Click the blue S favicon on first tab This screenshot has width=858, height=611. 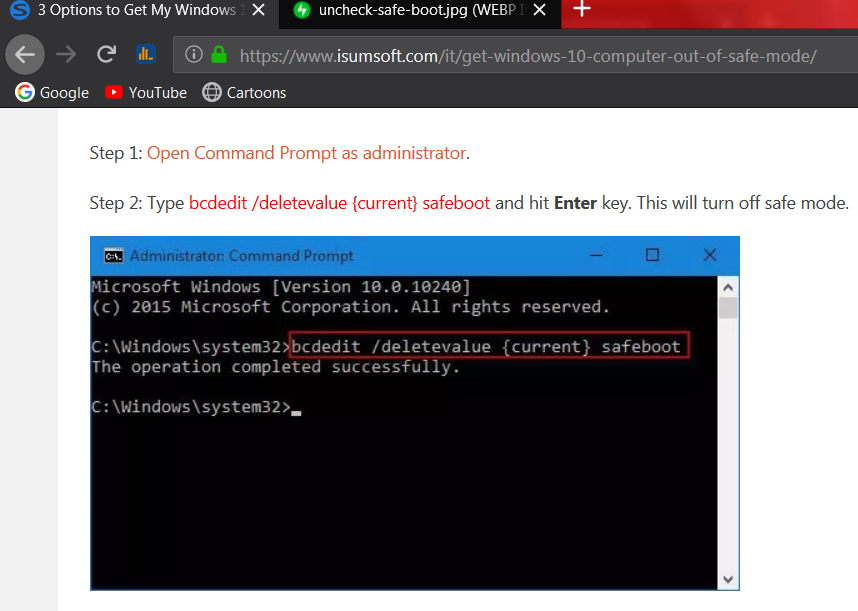click(20, 10)
